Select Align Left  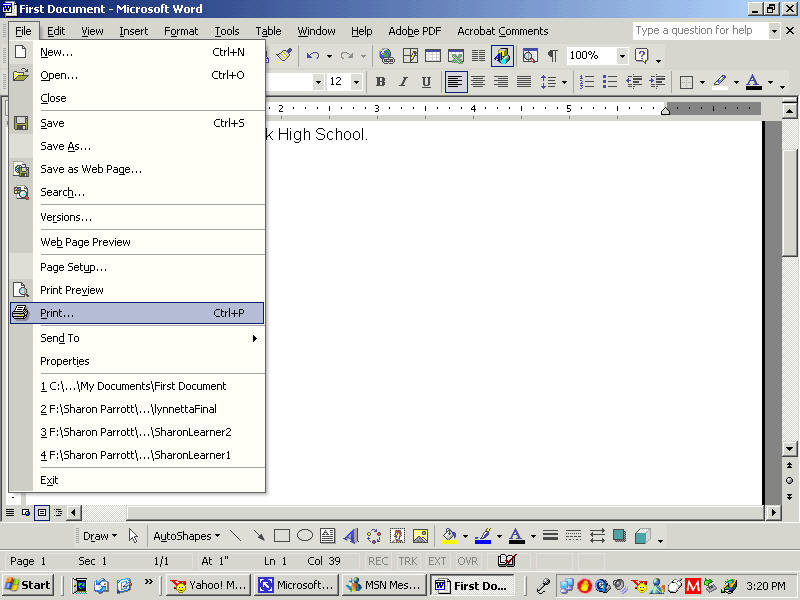click(x=456, y=82)
